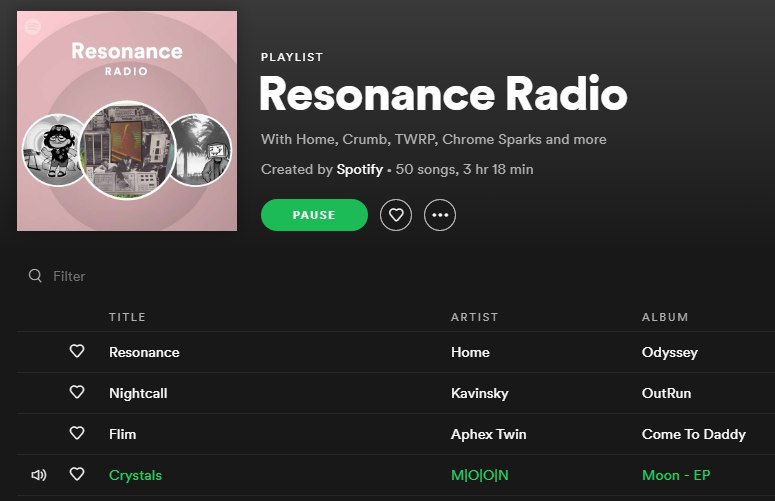Click the playlist heading Resonance Radio
This screenshot has width=775, height=501.
[x=443, y=94]
